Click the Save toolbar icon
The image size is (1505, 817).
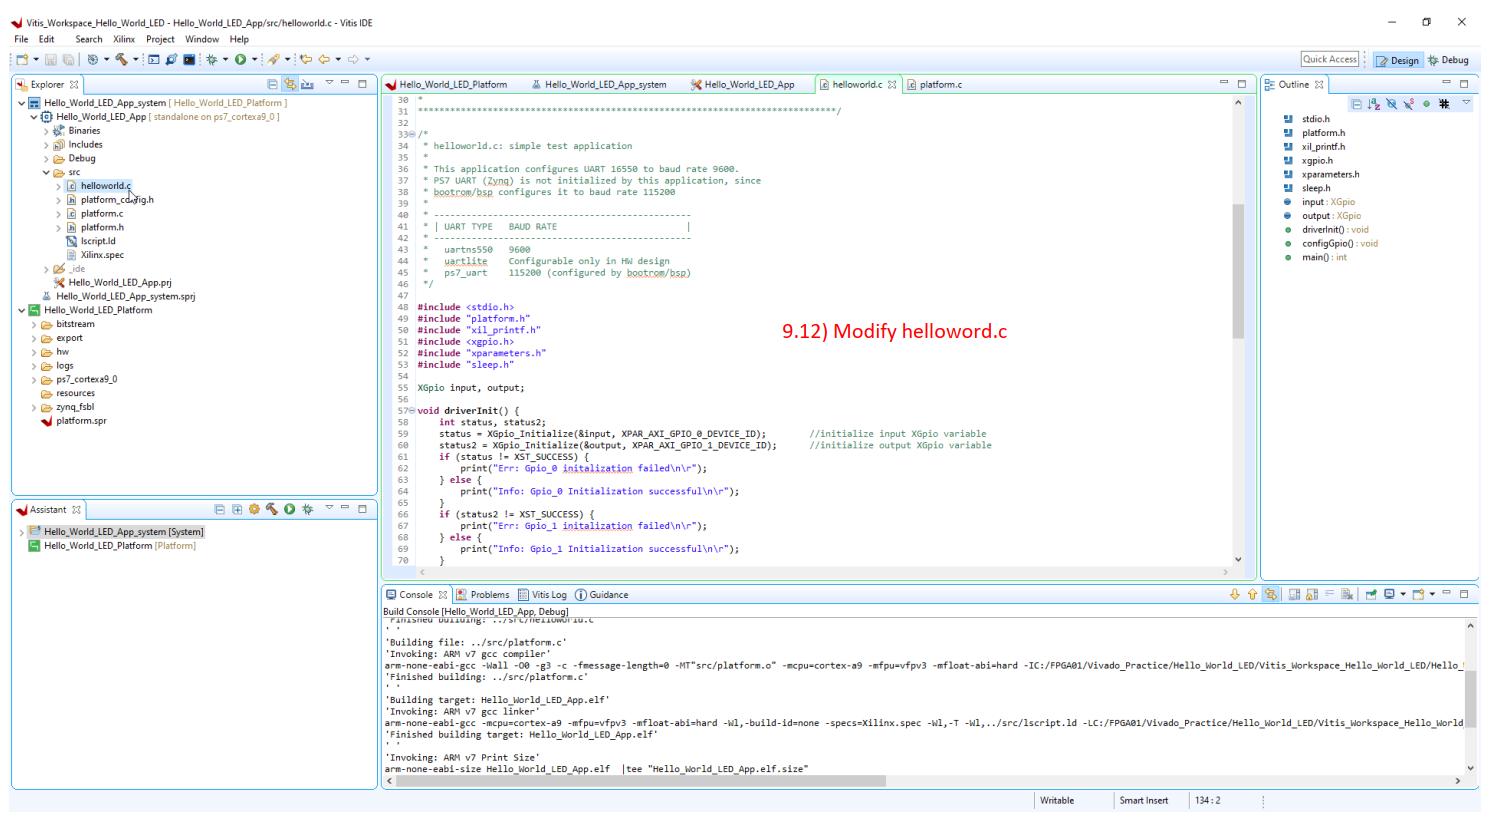click(50, 60)
